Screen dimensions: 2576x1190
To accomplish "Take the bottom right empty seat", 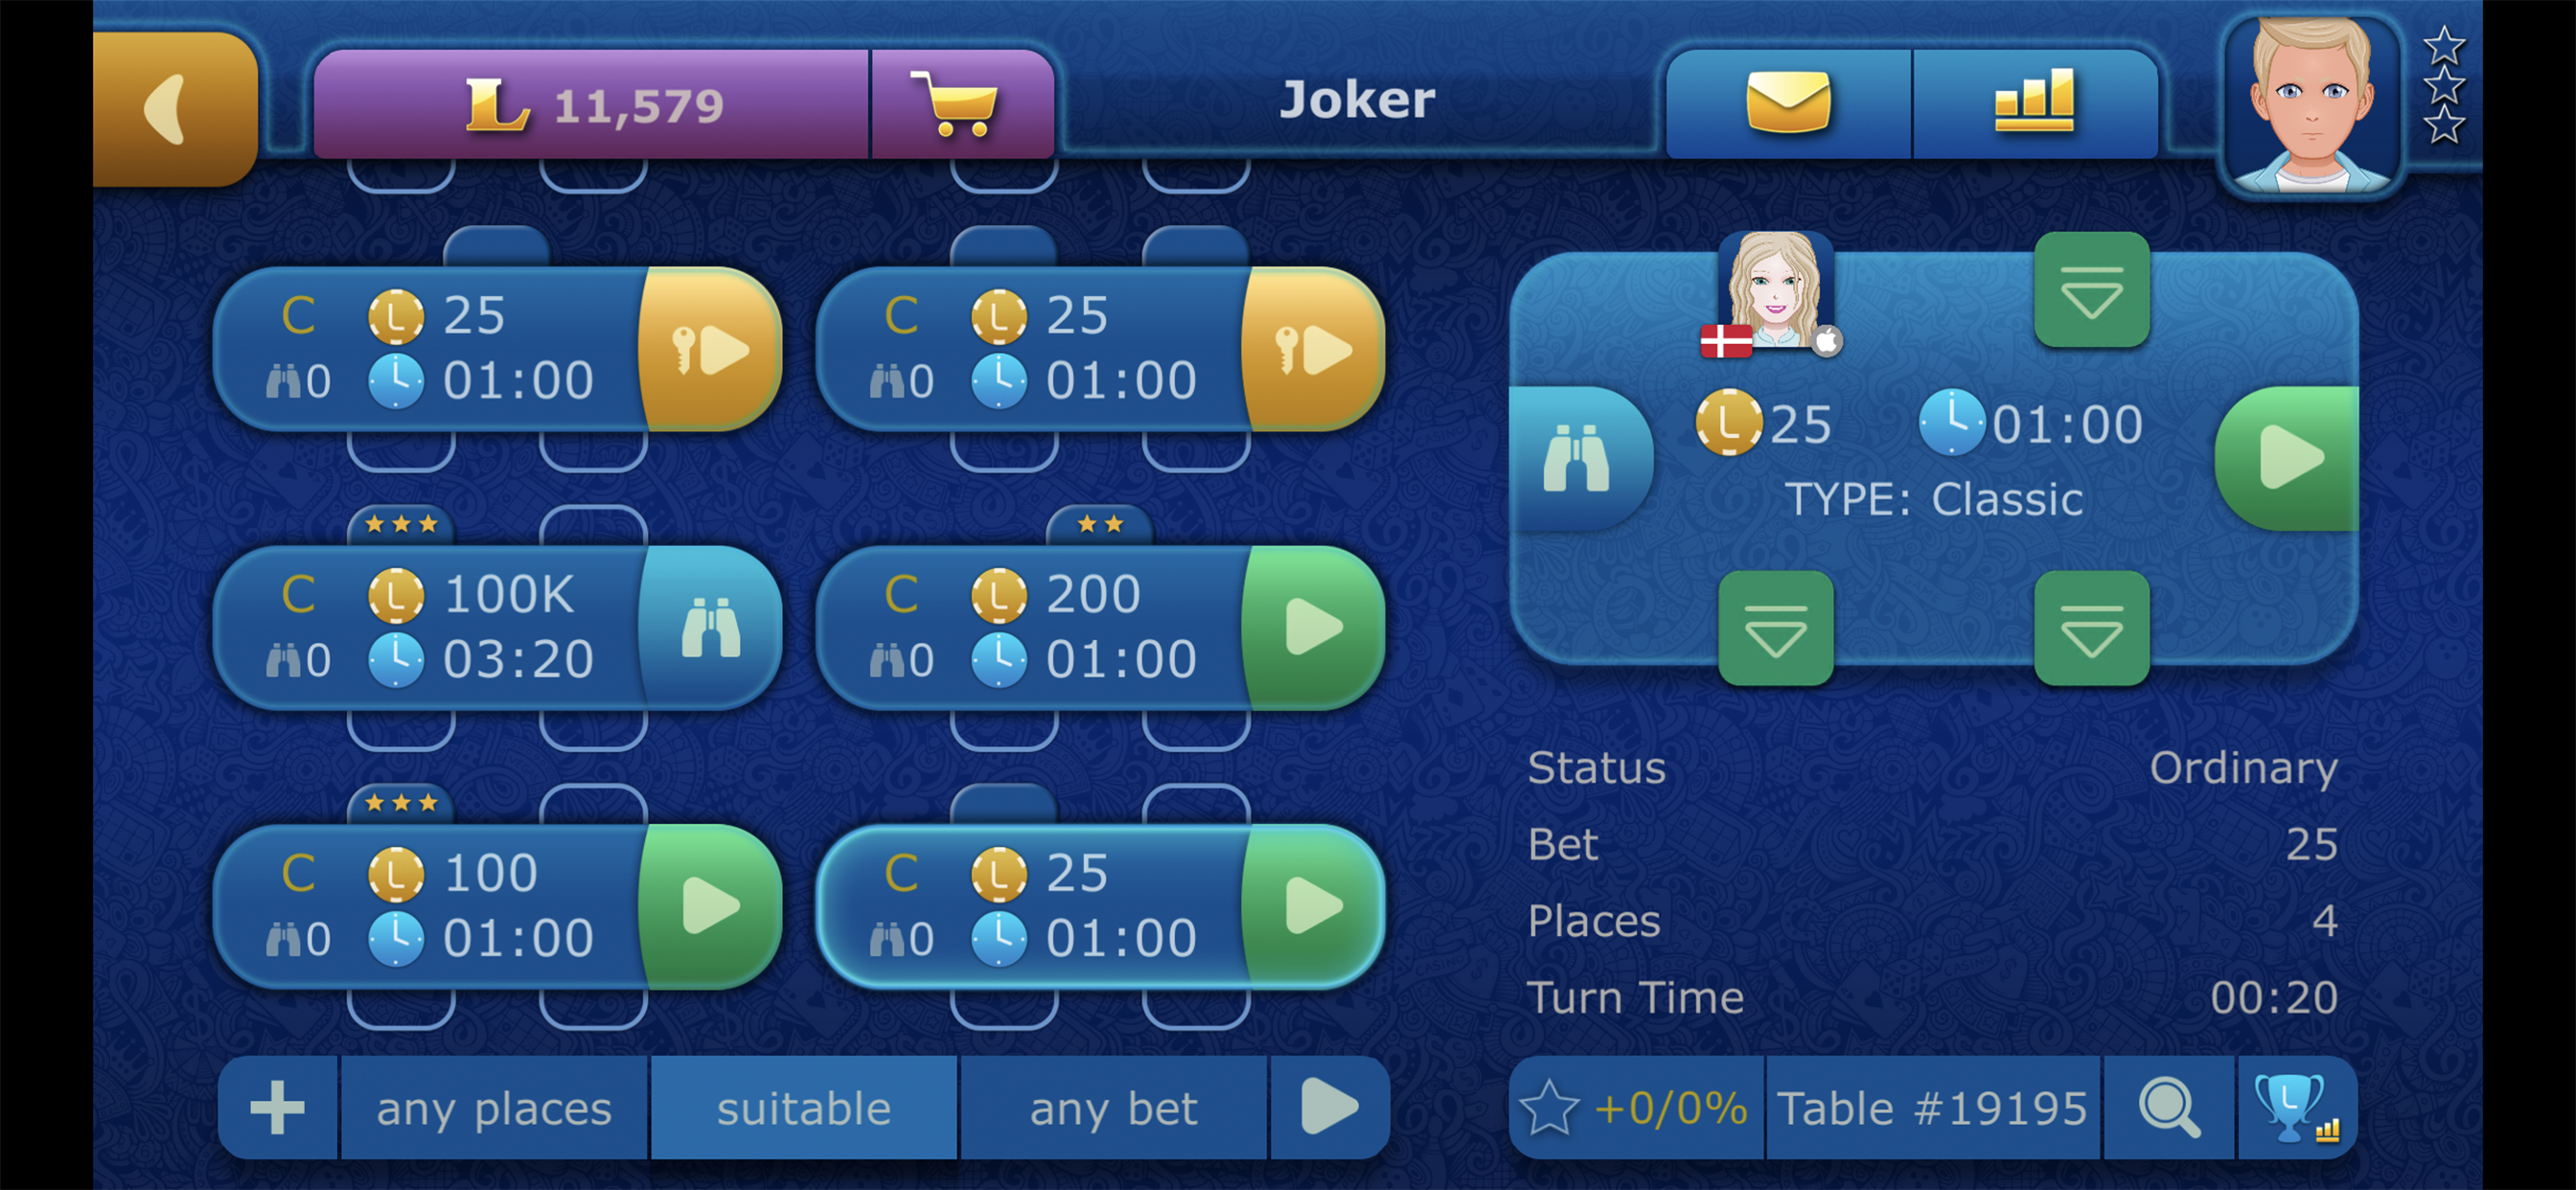I will pyautogui.click(x=2091, y=628).
